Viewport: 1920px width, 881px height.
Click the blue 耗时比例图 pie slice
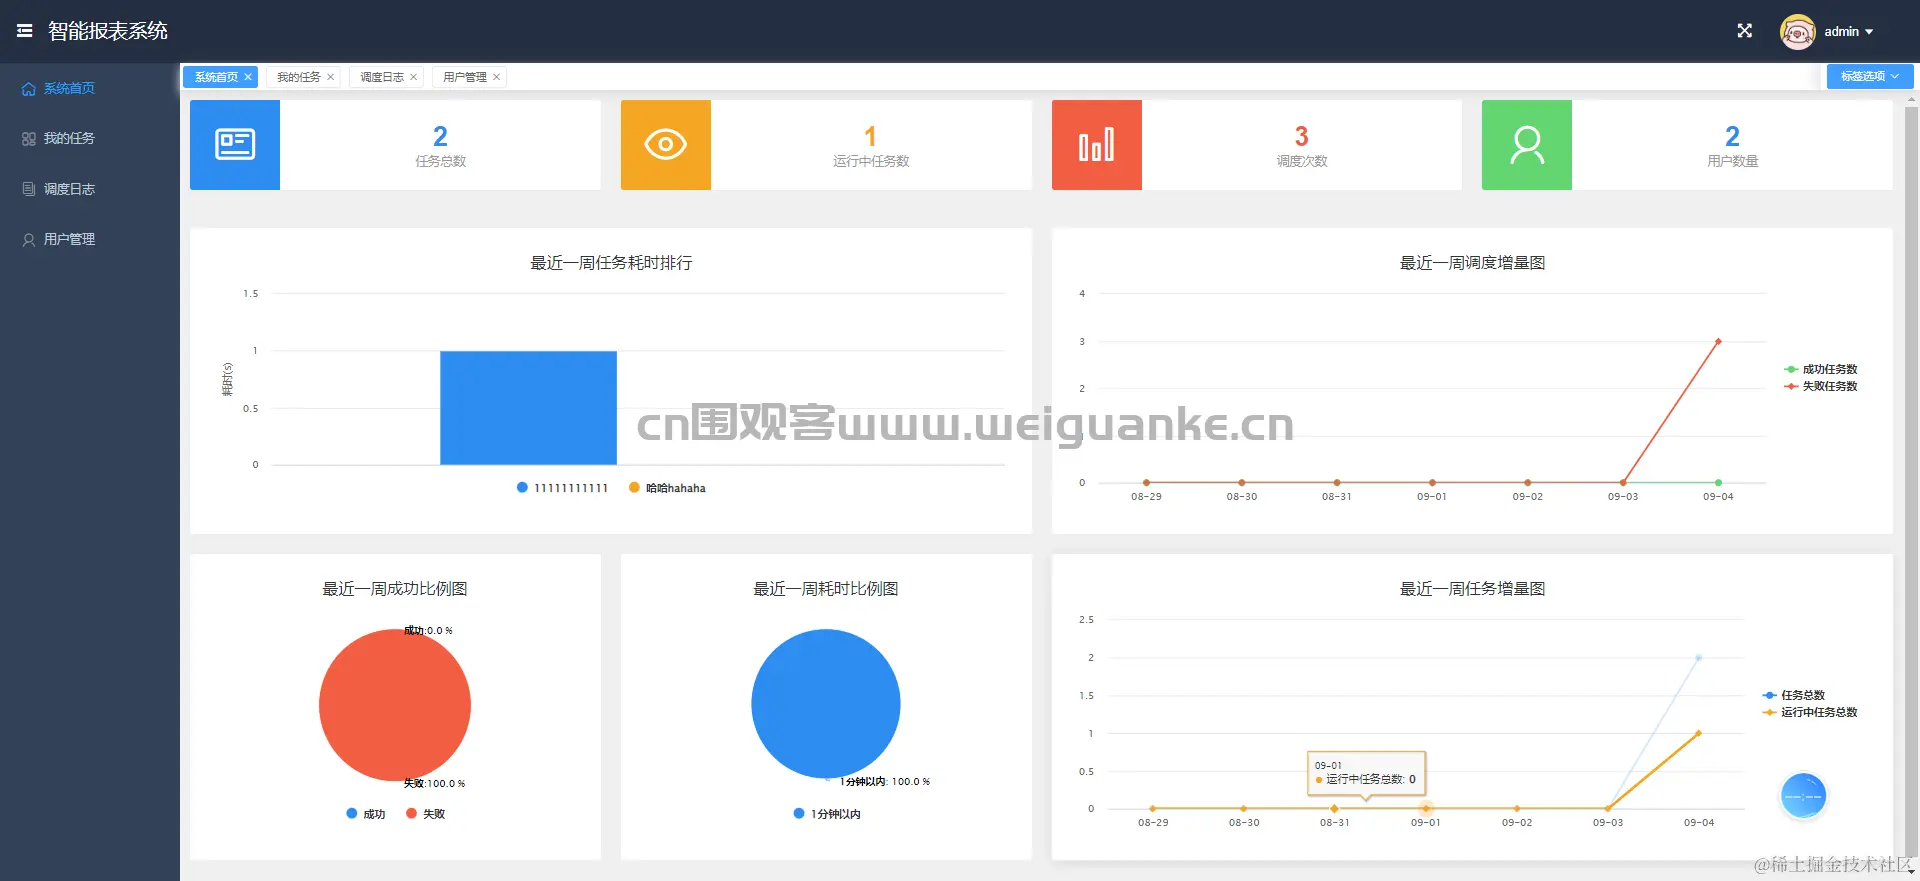[826, 704]
